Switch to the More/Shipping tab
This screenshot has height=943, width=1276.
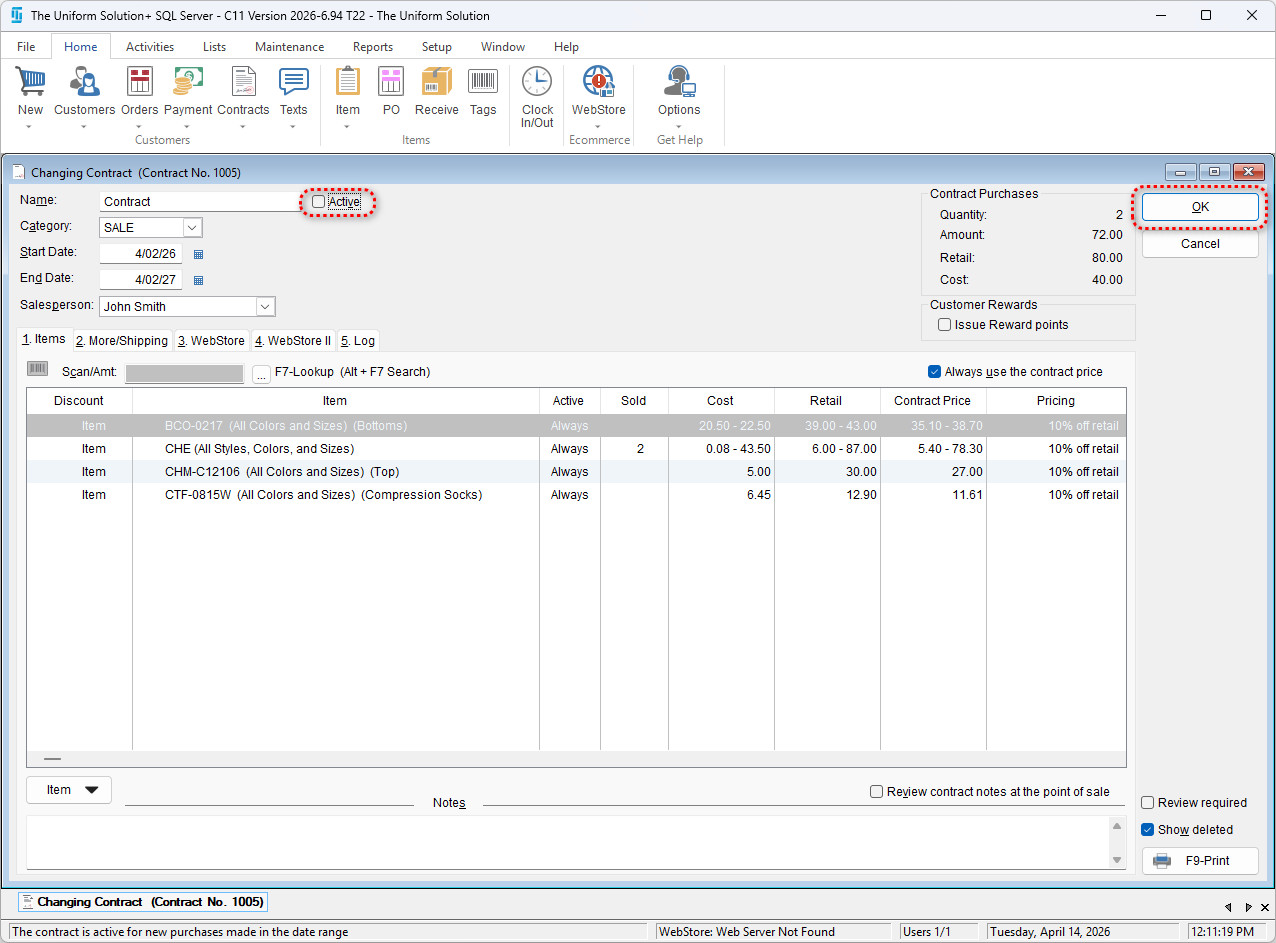(x=123, y=341)
